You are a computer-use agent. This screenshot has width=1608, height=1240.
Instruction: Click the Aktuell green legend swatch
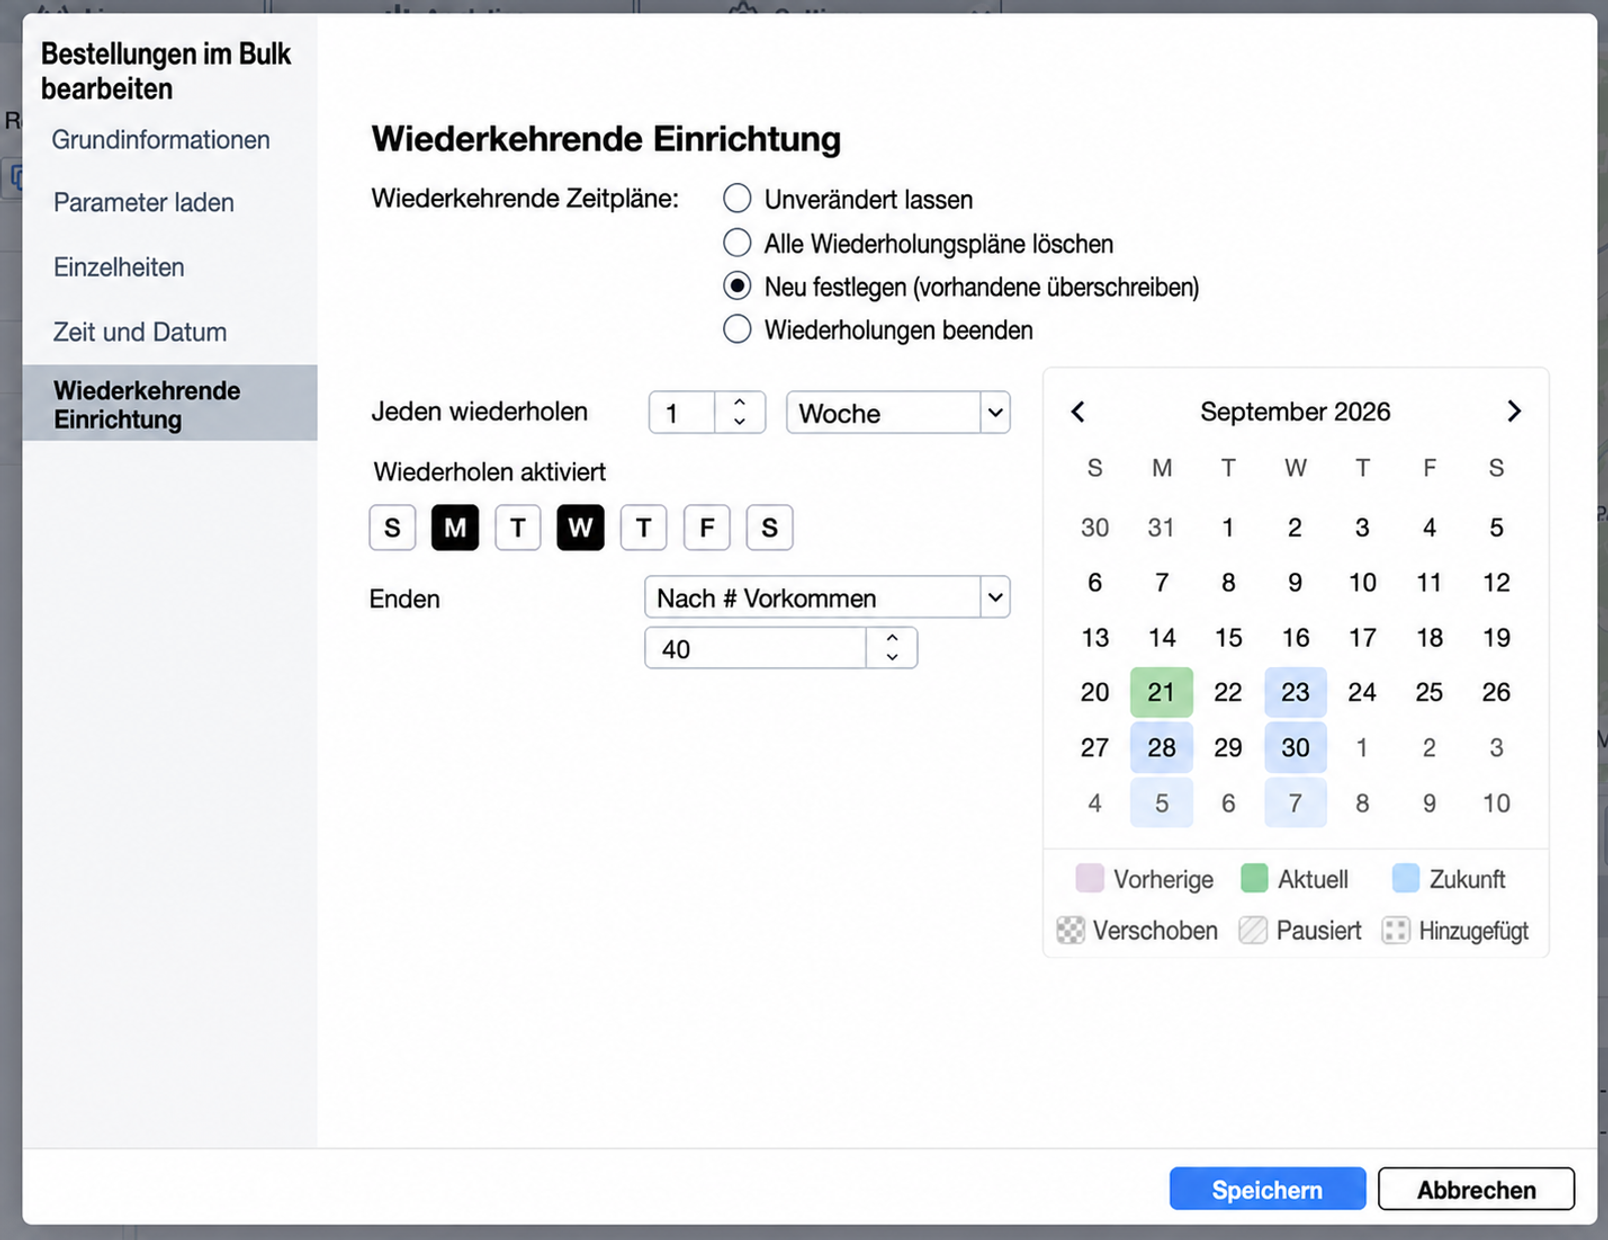pyautogui.click(x=1254, y=878)
